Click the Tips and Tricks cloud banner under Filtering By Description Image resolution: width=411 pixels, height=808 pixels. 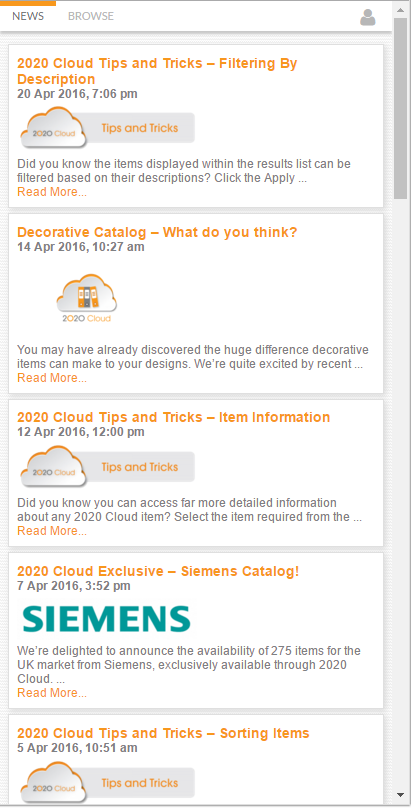point(108,127)
